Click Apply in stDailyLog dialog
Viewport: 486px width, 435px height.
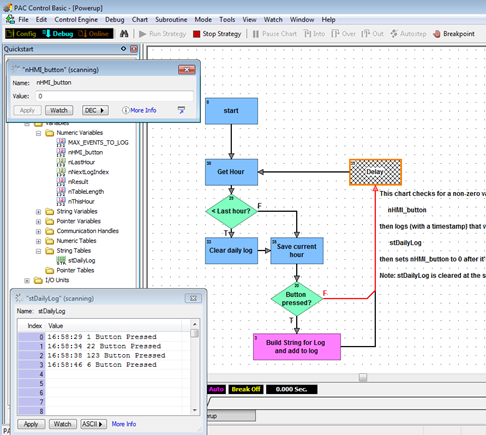pyautogui.click(x=31, y=424)
